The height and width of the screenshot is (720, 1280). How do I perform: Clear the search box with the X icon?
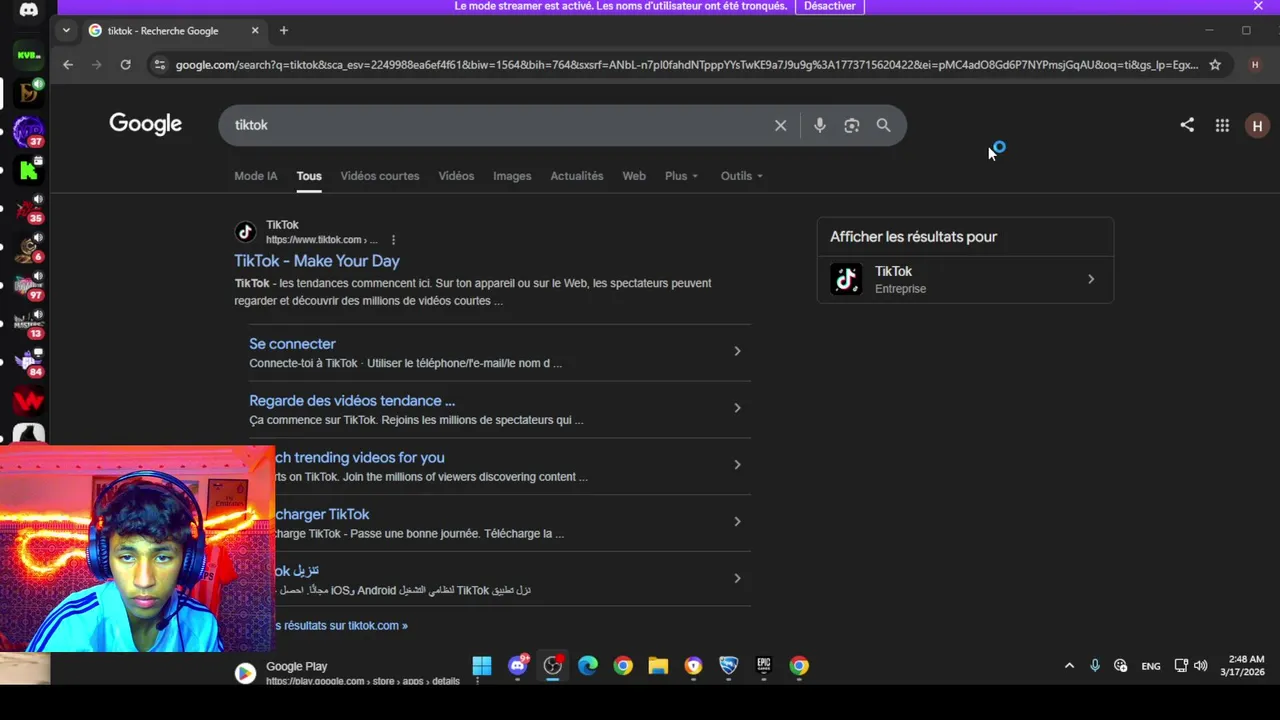tap(780, 125)
